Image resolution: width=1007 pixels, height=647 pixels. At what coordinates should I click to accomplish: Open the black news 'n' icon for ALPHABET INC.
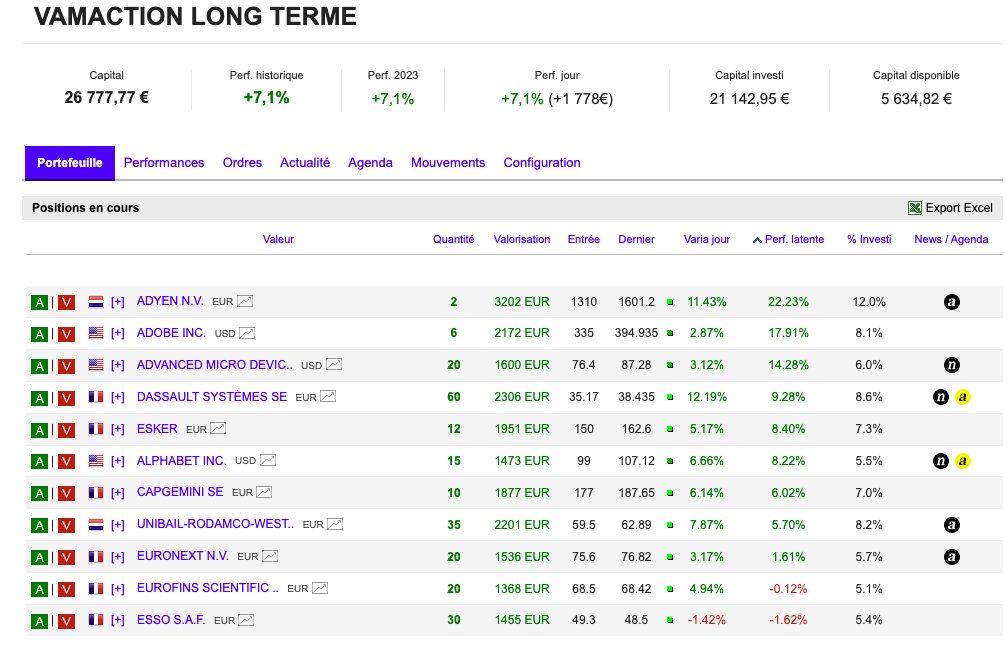[x=941, y=461]
